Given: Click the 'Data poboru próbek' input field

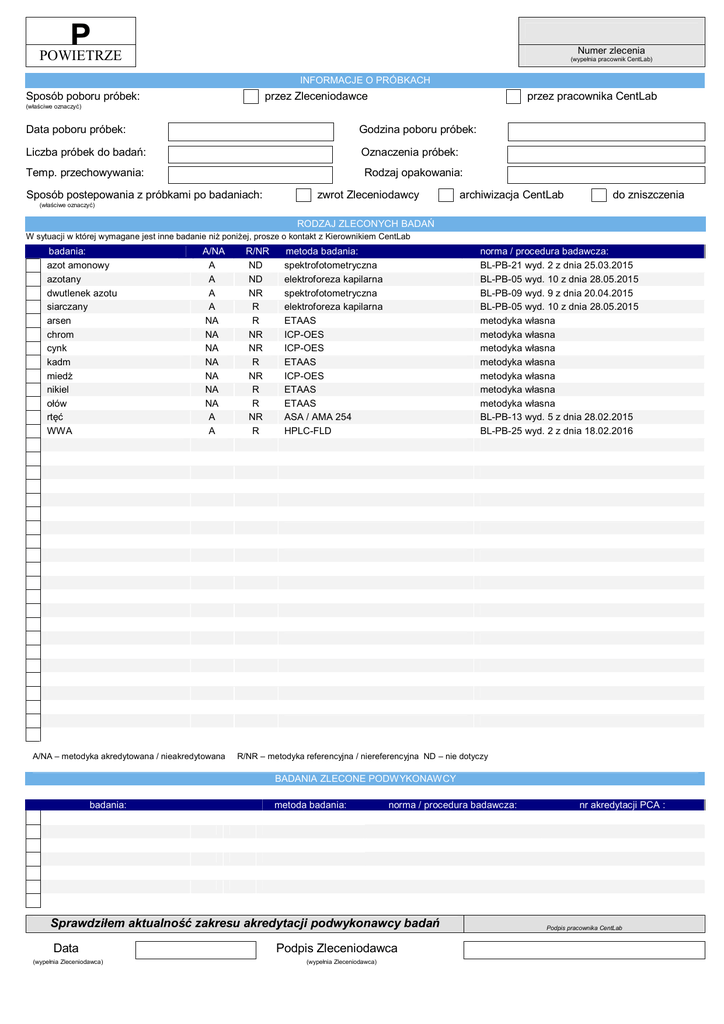Looking at the screenshot, I should coord(250,132).
